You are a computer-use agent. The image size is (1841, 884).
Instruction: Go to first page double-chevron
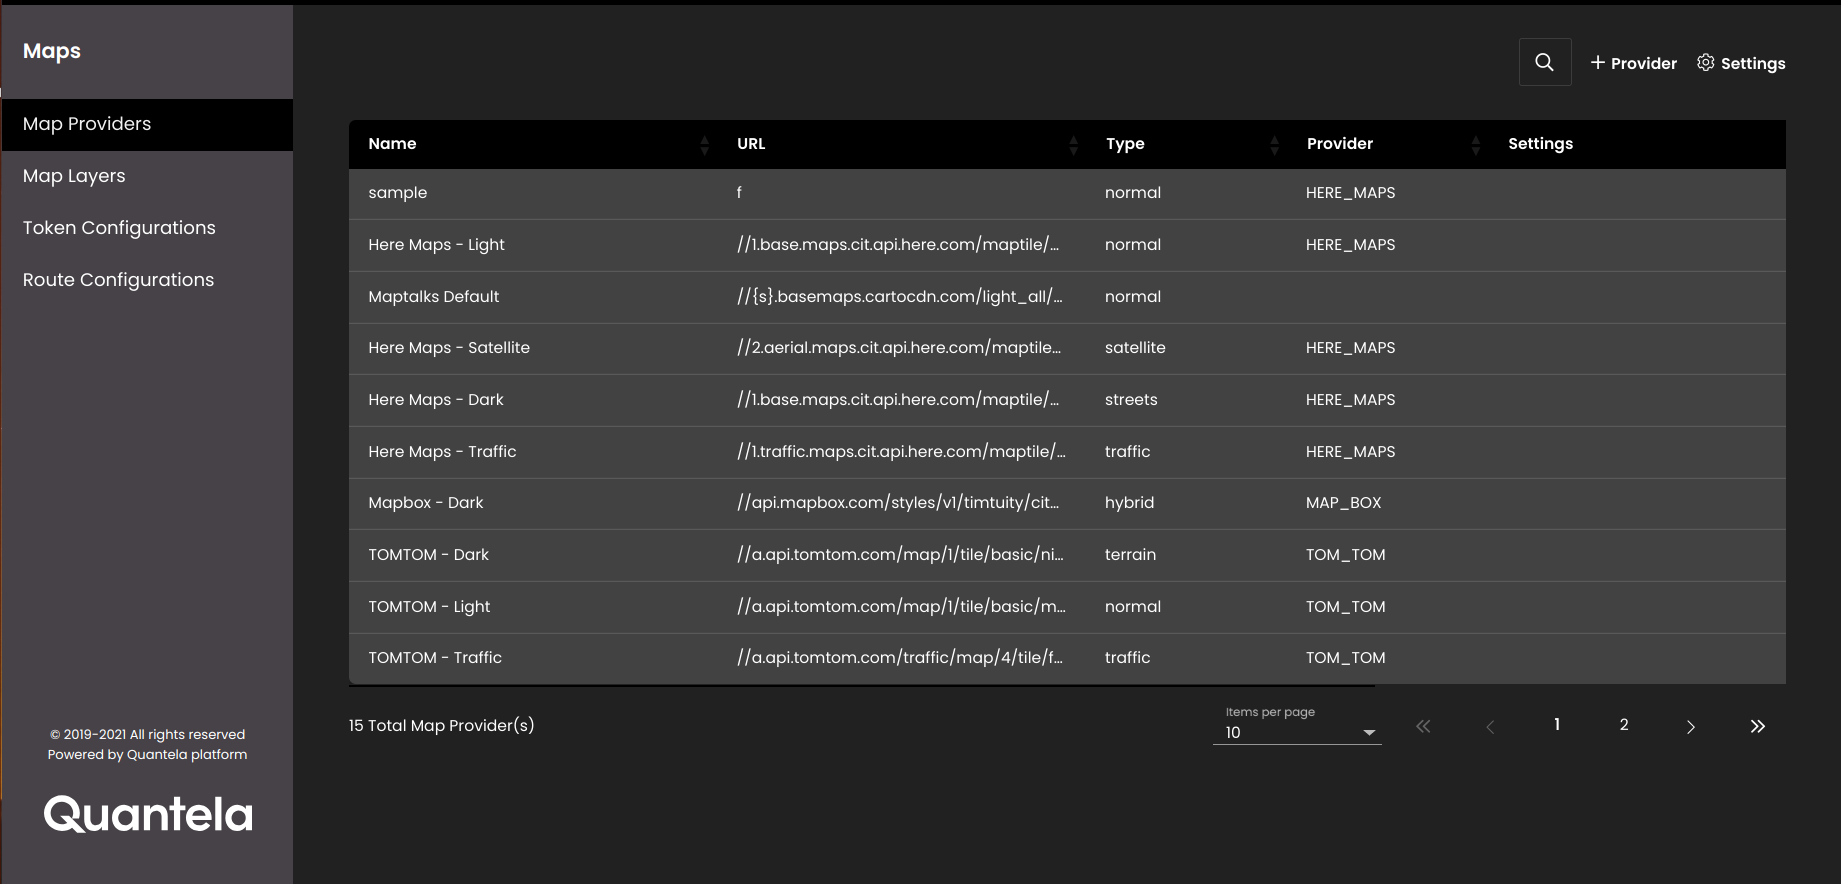1423,726
